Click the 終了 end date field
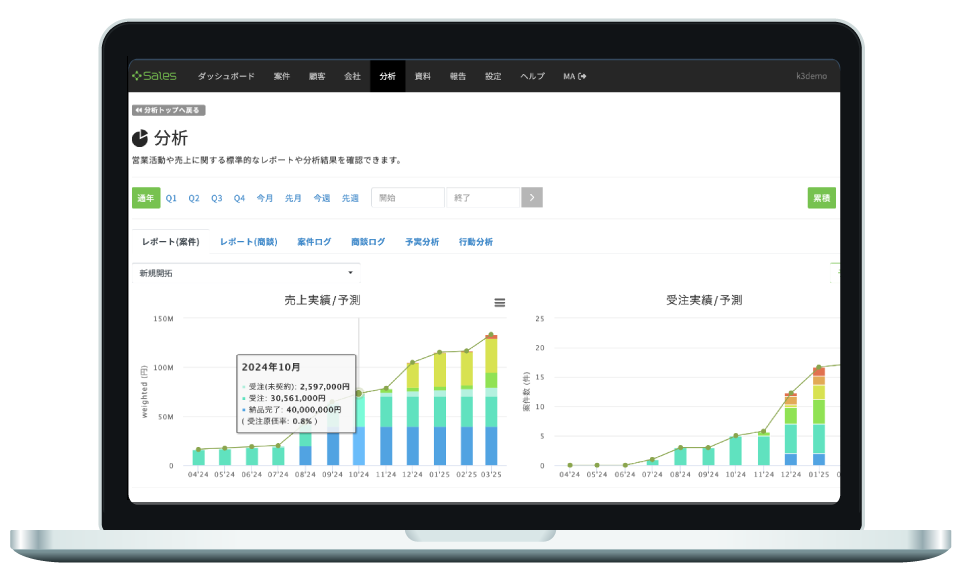Image resolution: width=960 pixels, height=576 pixels. pos(483,198)
